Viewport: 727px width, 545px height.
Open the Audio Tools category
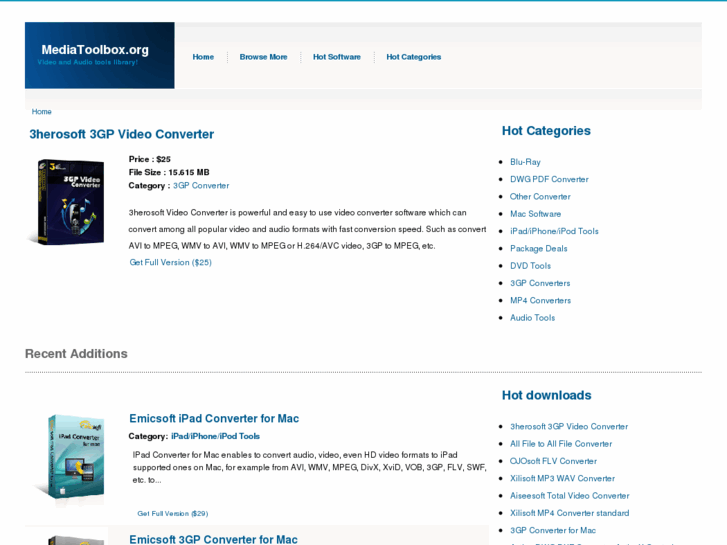[x=532, y=318]
